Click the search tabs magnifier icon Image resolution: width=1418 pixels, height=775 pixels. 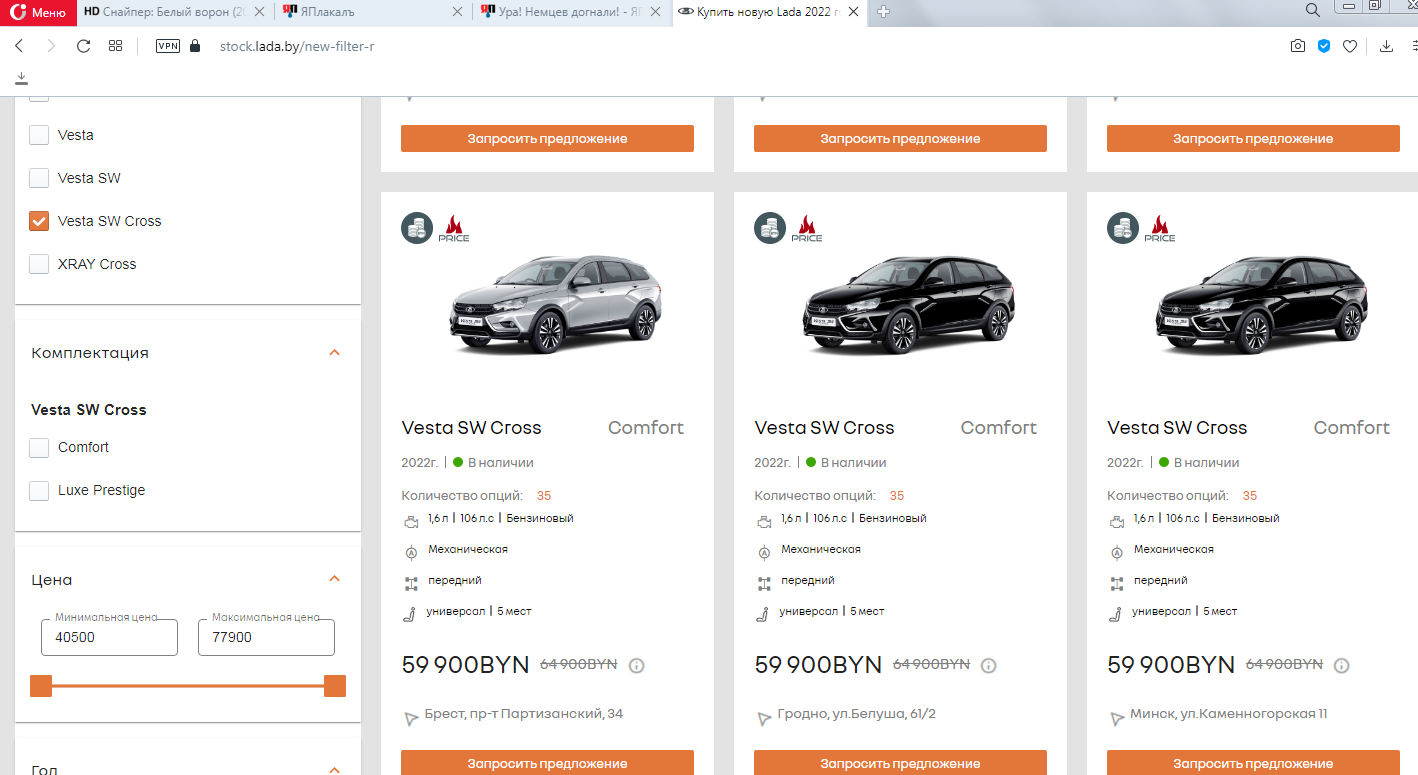[x=1313, y=10]
